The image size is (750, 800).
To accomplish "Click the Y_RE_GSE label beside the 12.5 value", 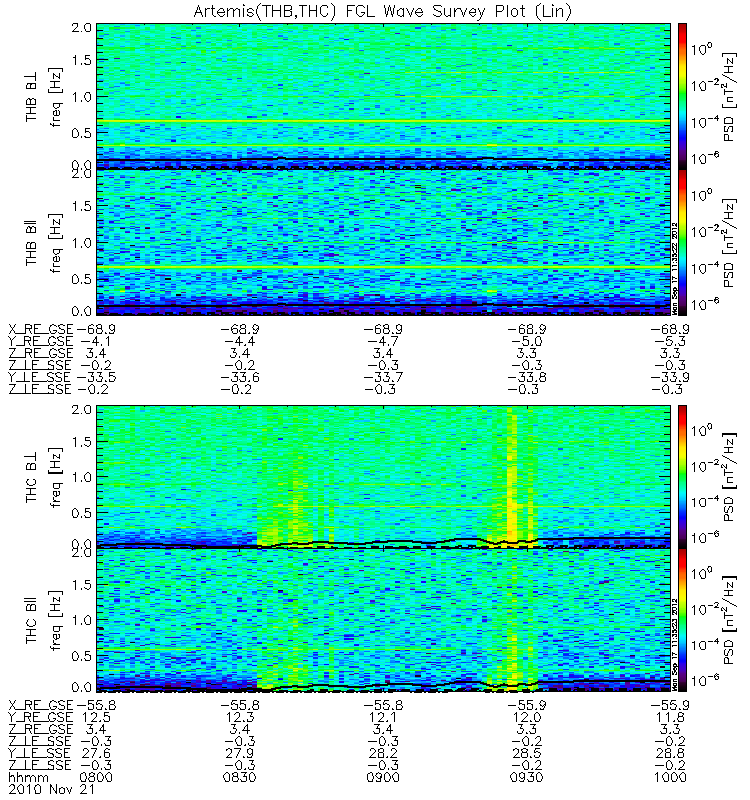I will [41, 717].
